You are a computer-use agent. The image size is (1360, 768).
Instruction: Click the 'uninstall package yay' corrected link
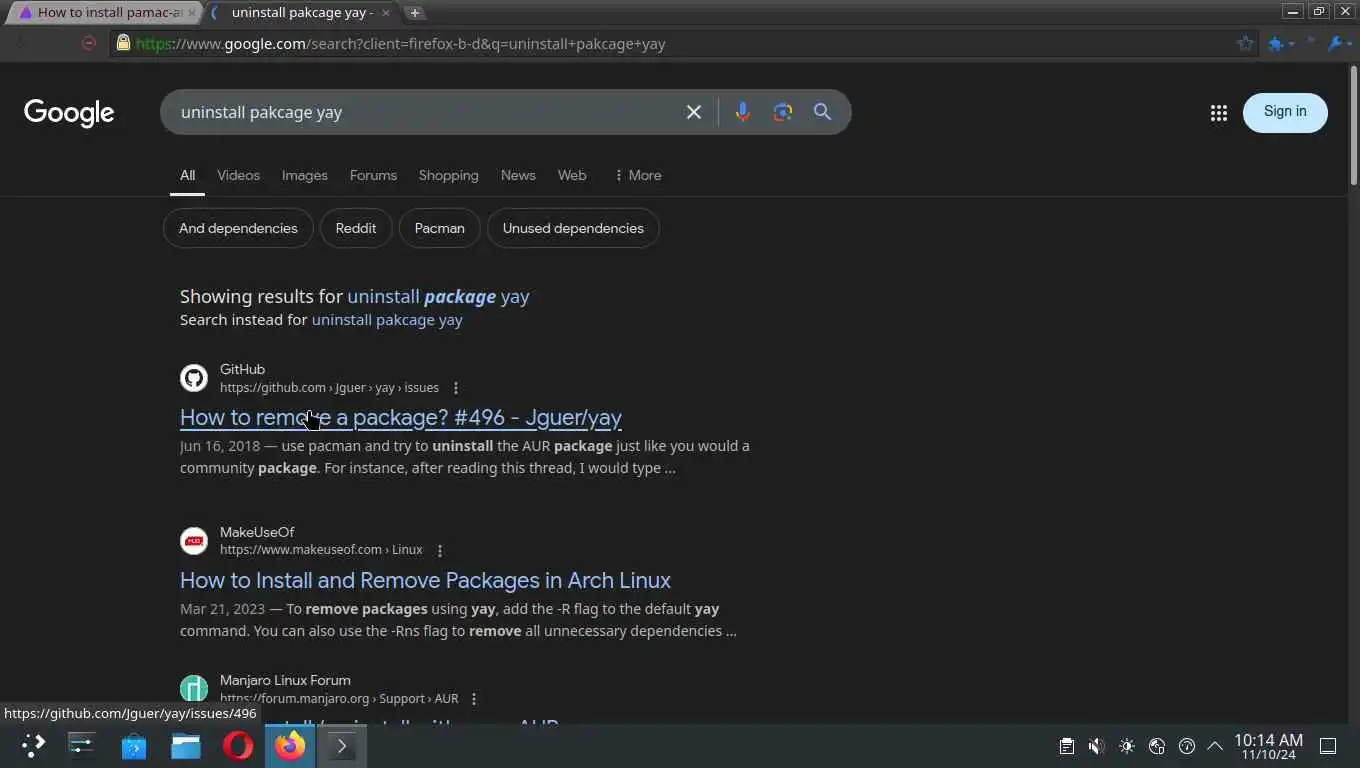coord(438,296)
